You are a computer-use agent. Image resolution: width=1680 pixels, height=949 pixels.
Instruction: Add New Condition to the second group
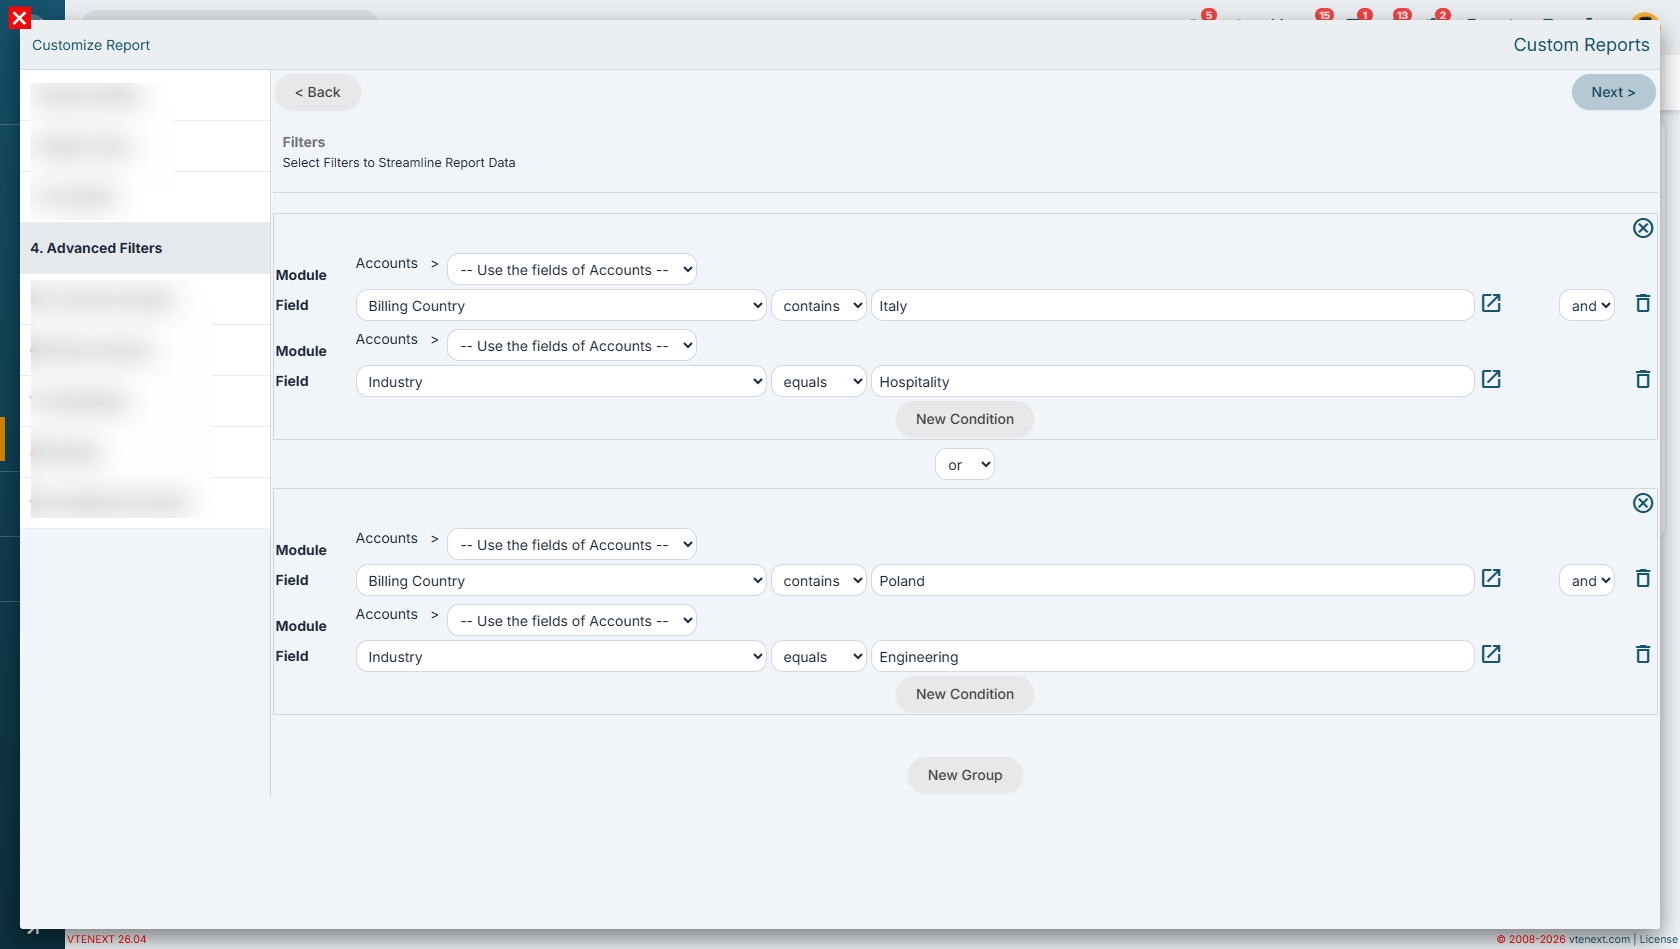click(x=965, y=694)
